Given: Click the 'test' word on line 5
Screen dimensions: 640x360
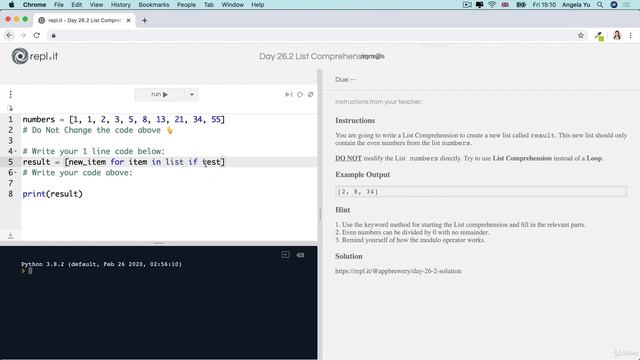Looking at the screenshot, I should pyautogui.click(x=211, y=162).
